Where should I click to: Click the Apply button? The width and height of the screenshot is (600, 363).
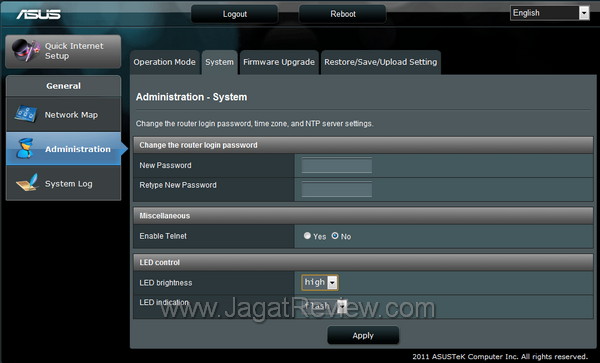pyautogui.click(x=363, y=335)
